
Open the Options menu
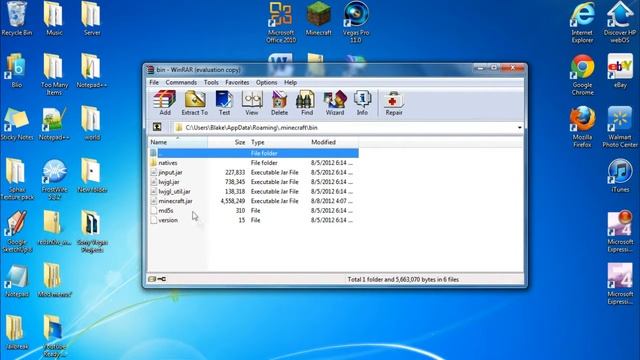click(x=267, y=82)
